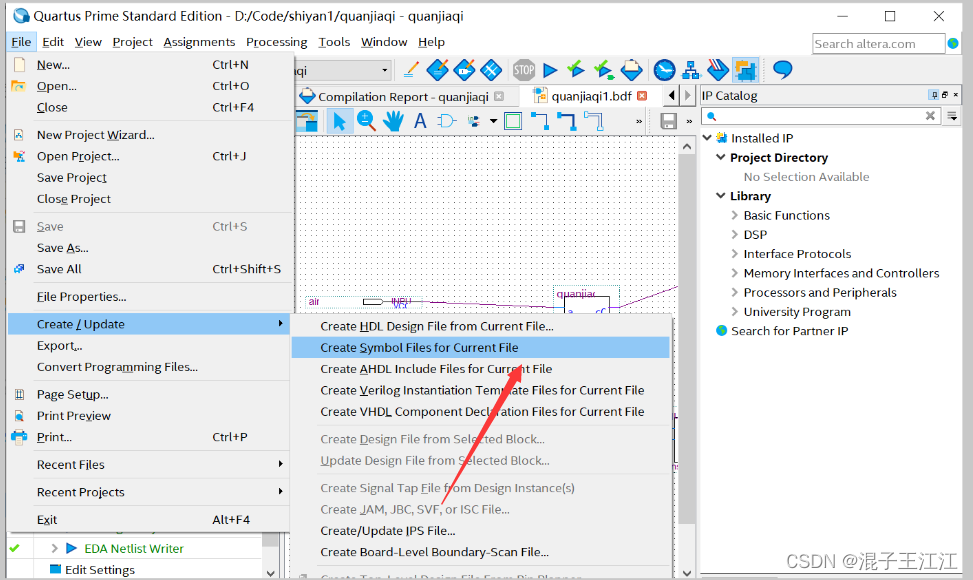The width and height of the screenshot is (973, 580).
Task: Open the Symbol tool gate icon
Action: pos(446,121)
